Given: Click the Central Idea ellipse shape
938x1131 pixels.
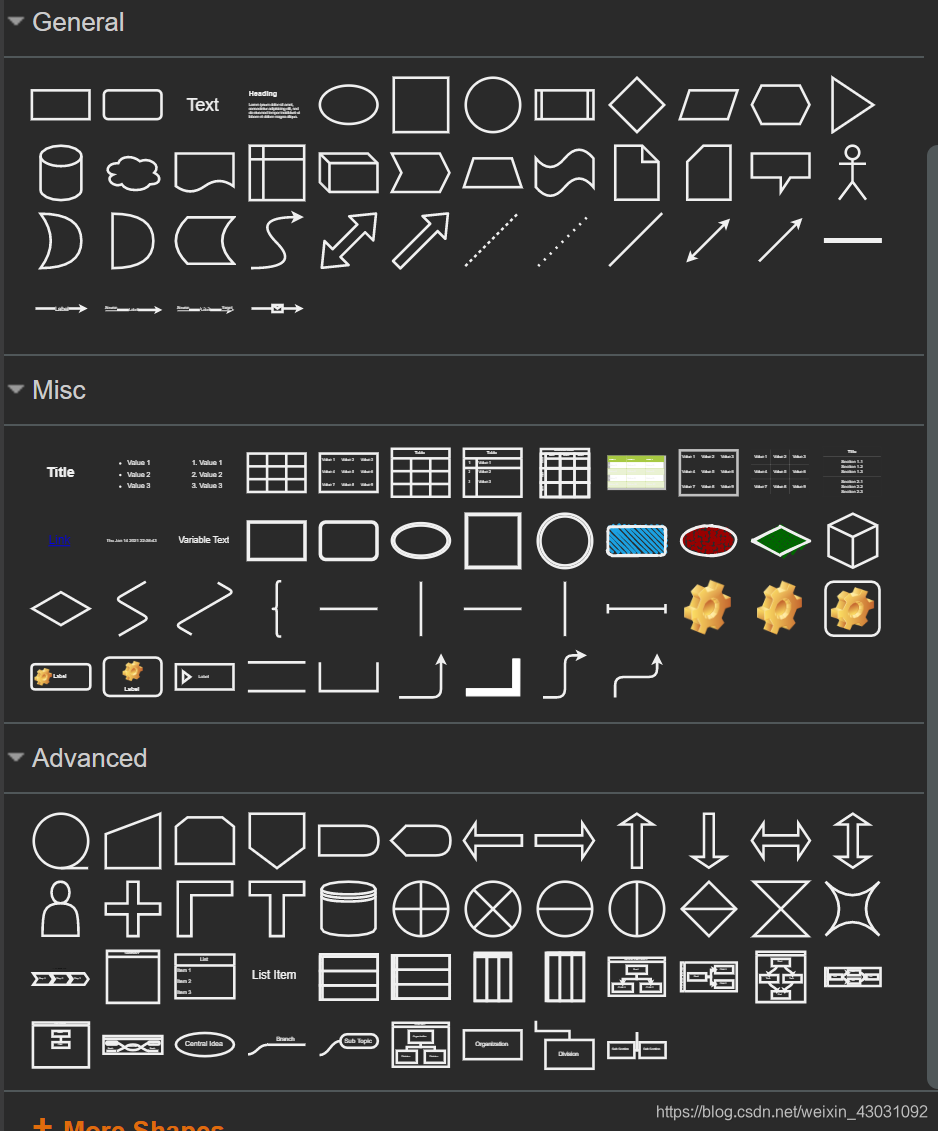Looking at the screenshot, I should [x=205, y=1044].
